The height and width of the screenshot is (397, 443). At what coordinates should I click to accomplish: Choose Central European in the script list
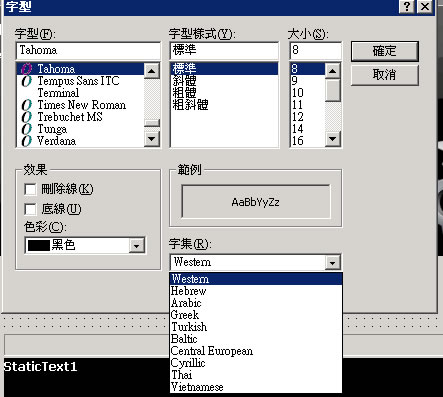[256, 351]
